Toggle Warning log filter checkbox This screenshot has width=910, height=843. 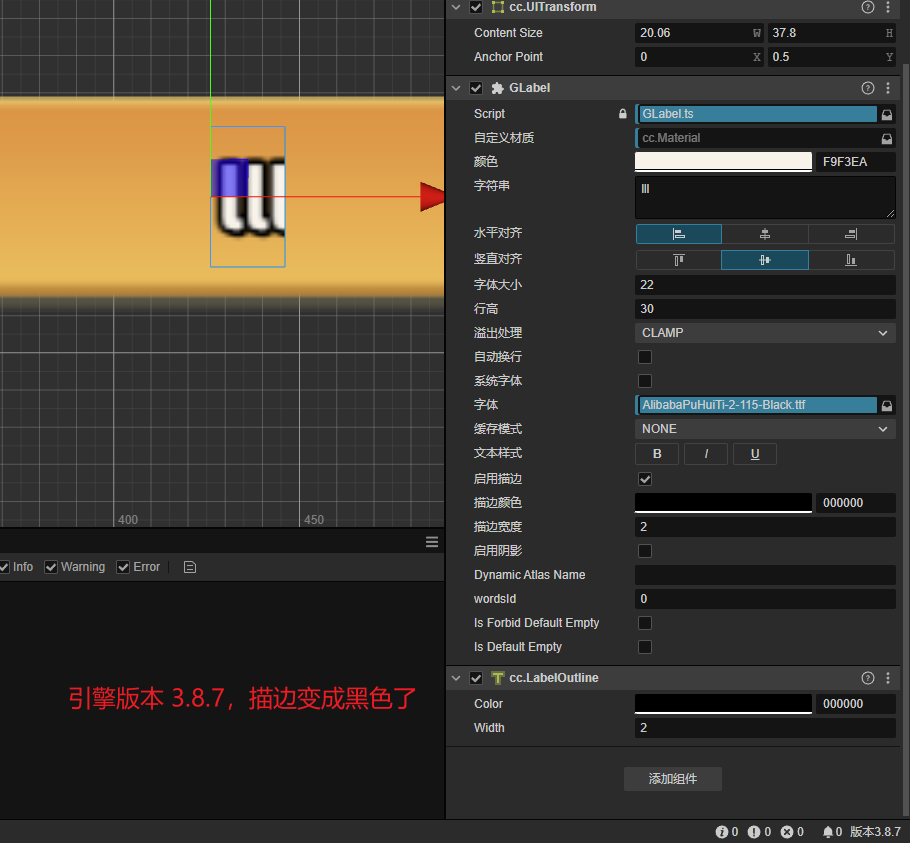coord(51,567)
